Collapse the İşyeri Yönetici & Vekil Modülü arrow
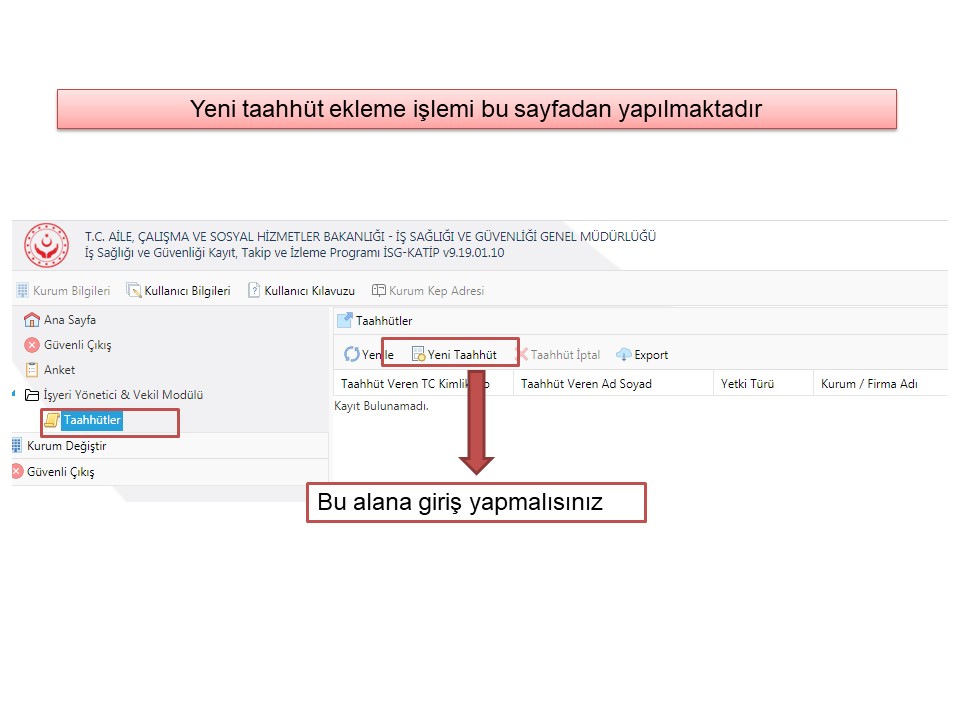Screen dimensions: 960x720 [14, 395]
